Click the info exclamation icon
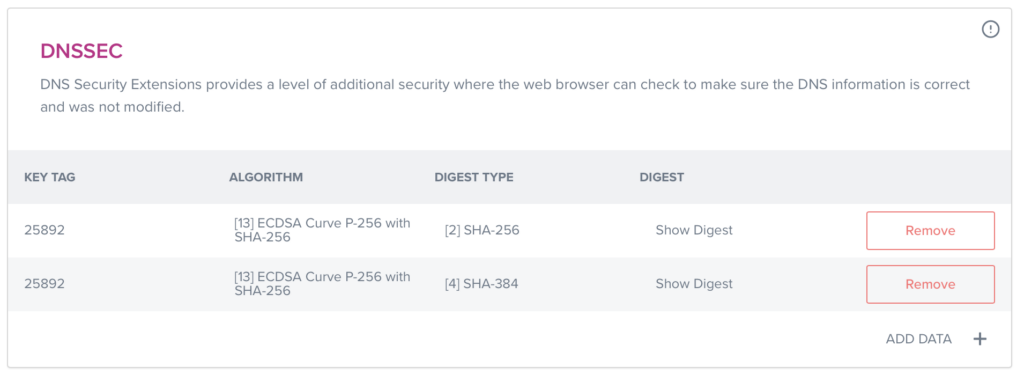The image size is (1024, 382). [991, 29]
